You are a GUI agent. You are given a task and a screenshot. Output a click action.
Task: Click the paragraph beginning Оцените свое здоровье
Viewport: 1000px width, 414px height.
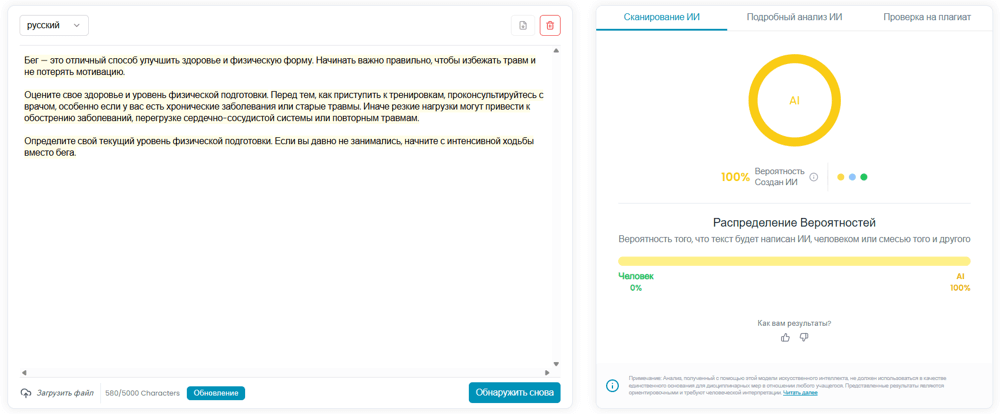tap(283, 107)
